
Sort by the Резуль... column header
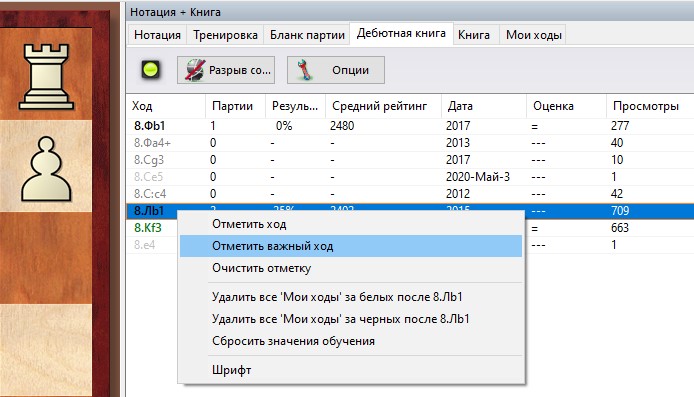coord(295,106)
